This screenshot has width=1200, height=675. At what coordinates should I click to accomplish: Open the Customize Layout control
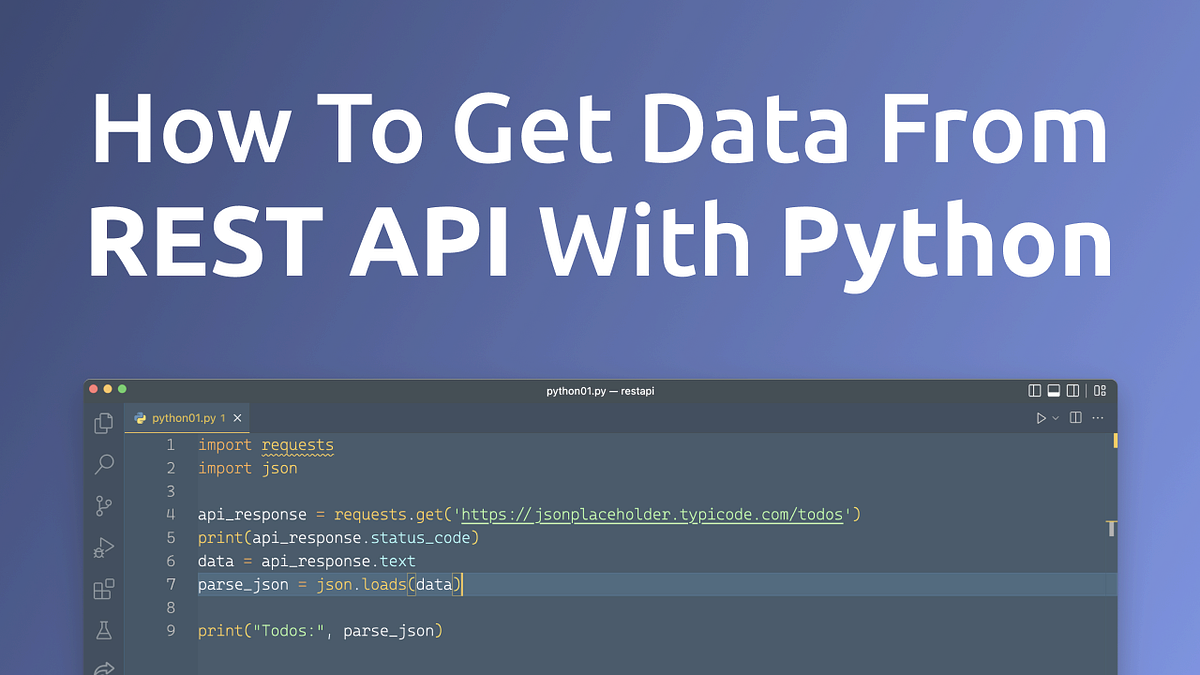point(1099,391)
